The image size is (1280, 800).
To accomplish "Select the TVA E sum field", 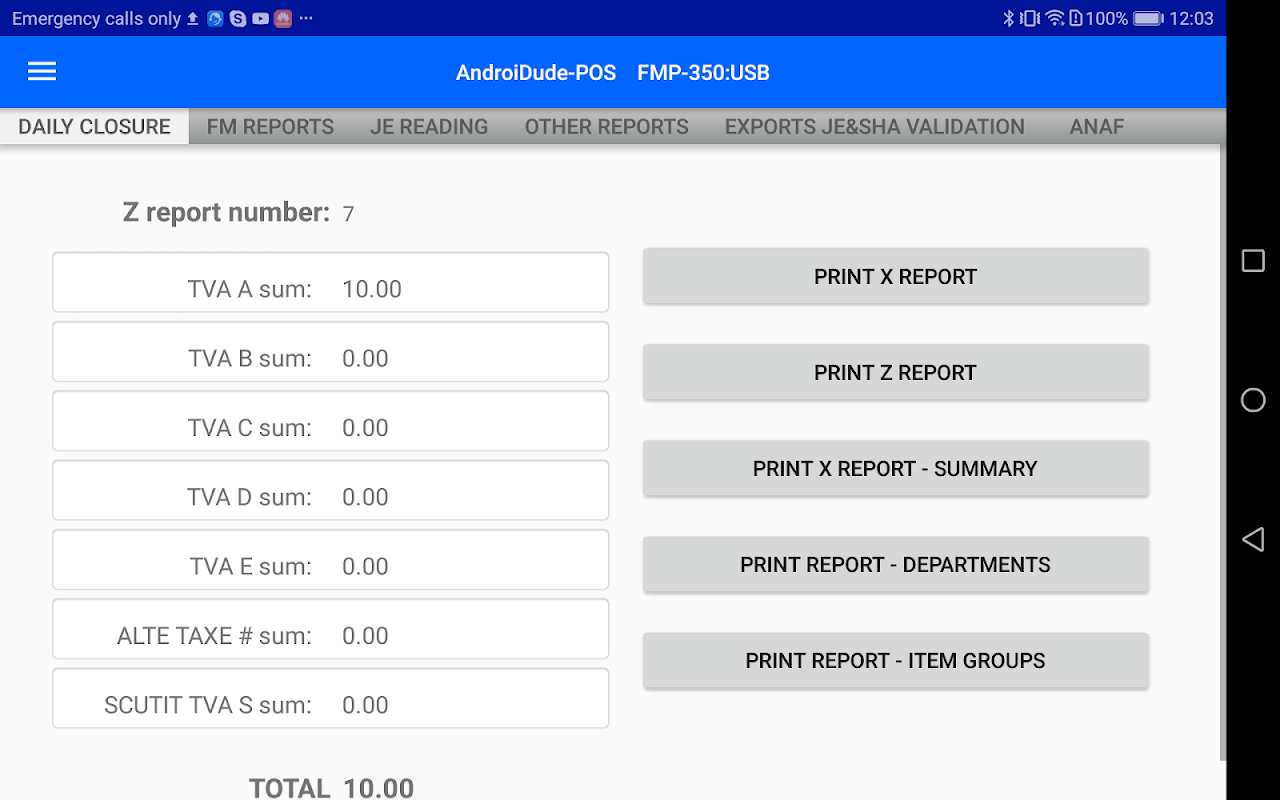I will (x=330, y=559).
